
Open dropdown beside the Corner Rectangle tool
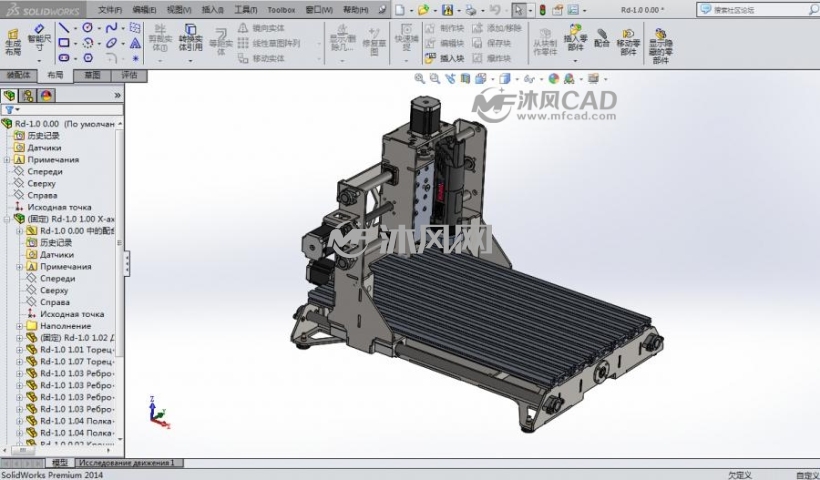pos(75,43)
